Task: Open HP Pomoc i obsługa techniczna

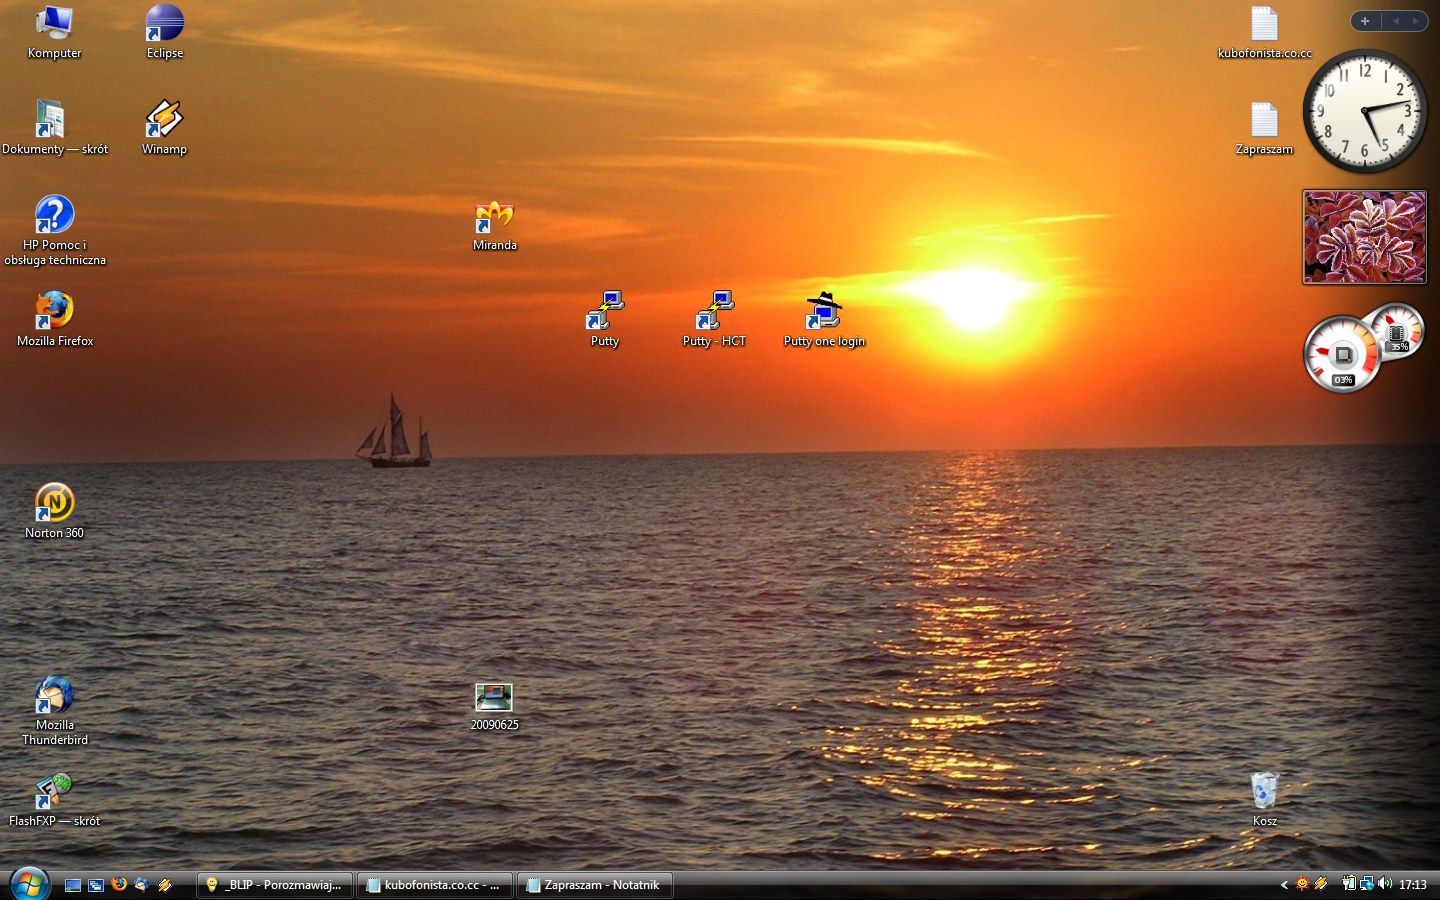Action: 55,231
